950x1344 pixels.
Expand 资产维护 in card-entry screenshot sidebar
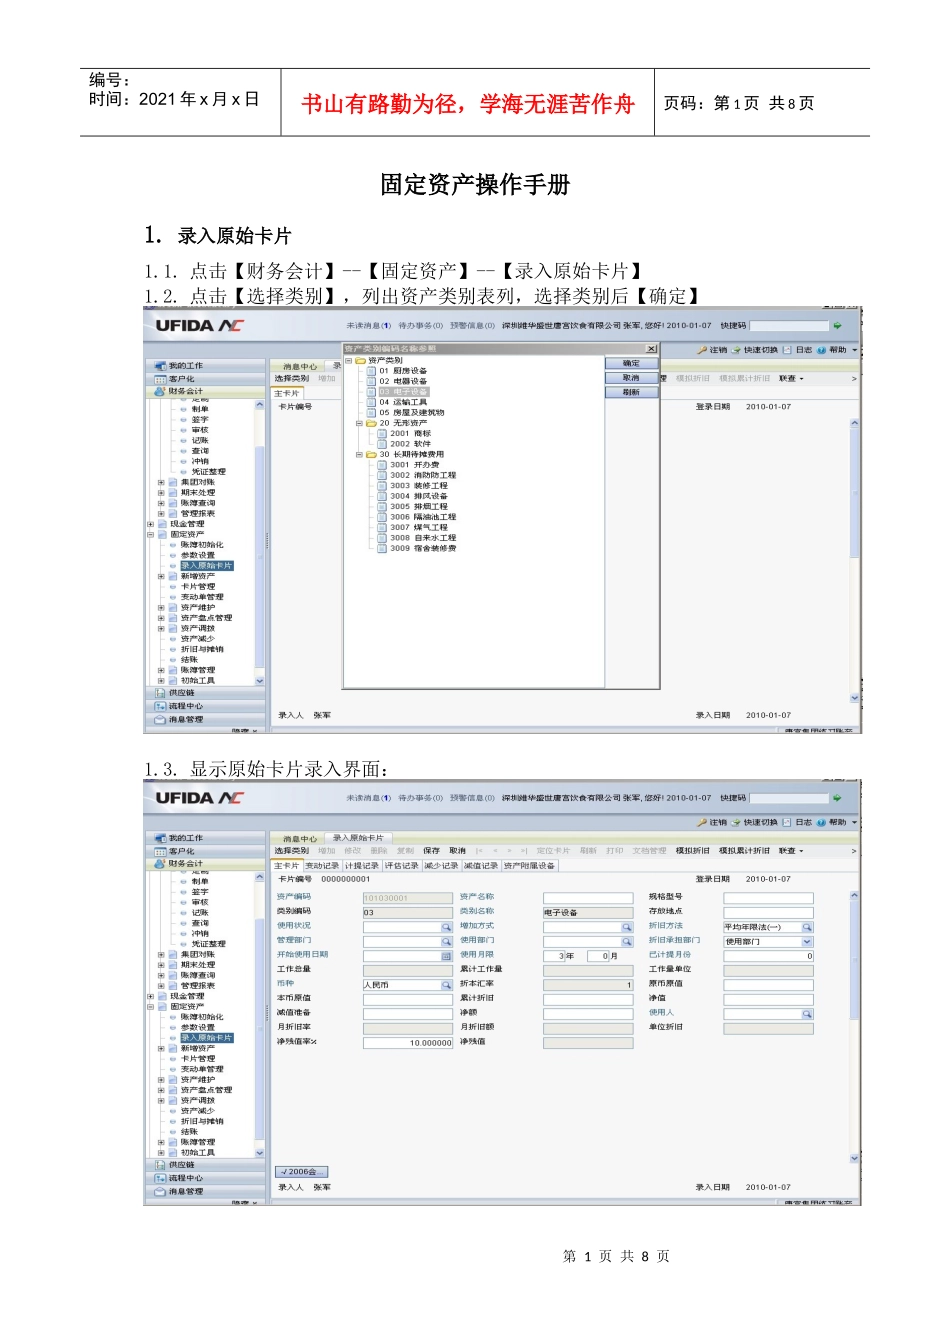click(x=161, y=1080)
